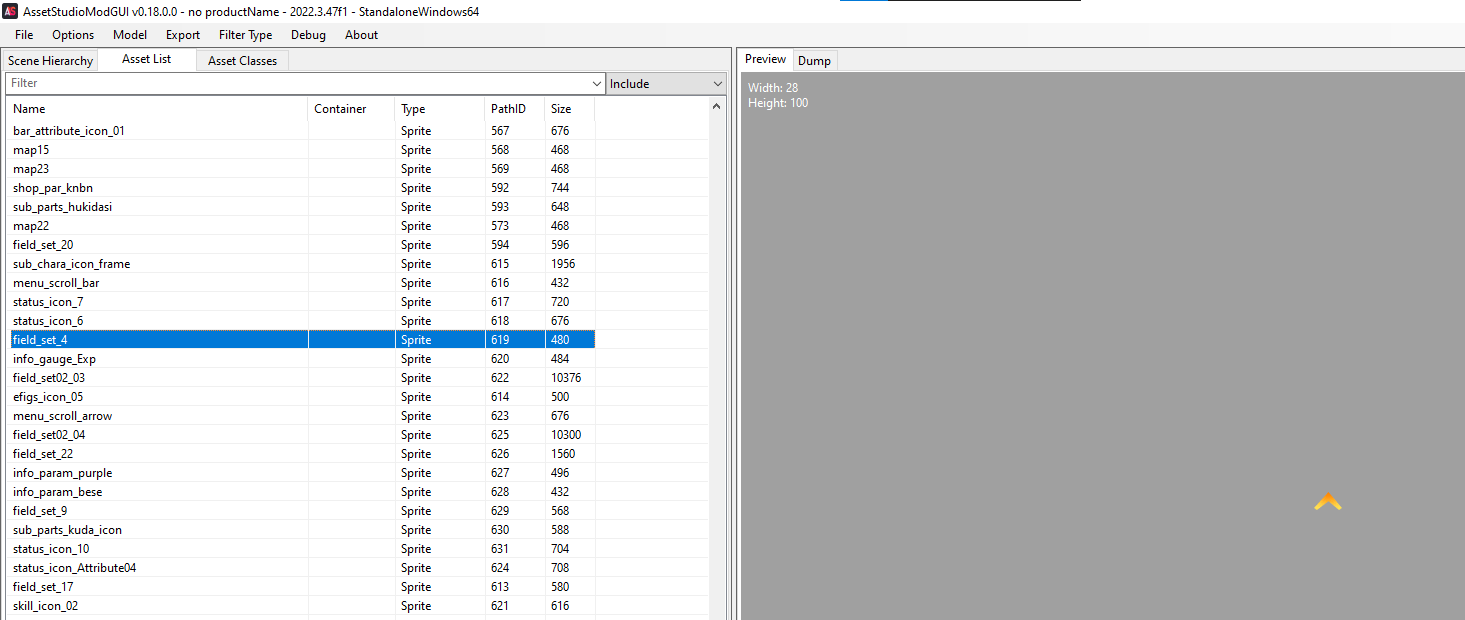The width and height of the screenshot is (1465, 620).
Task: Click the AssetStudio app icon in title bar
Action: click(10, 10)
